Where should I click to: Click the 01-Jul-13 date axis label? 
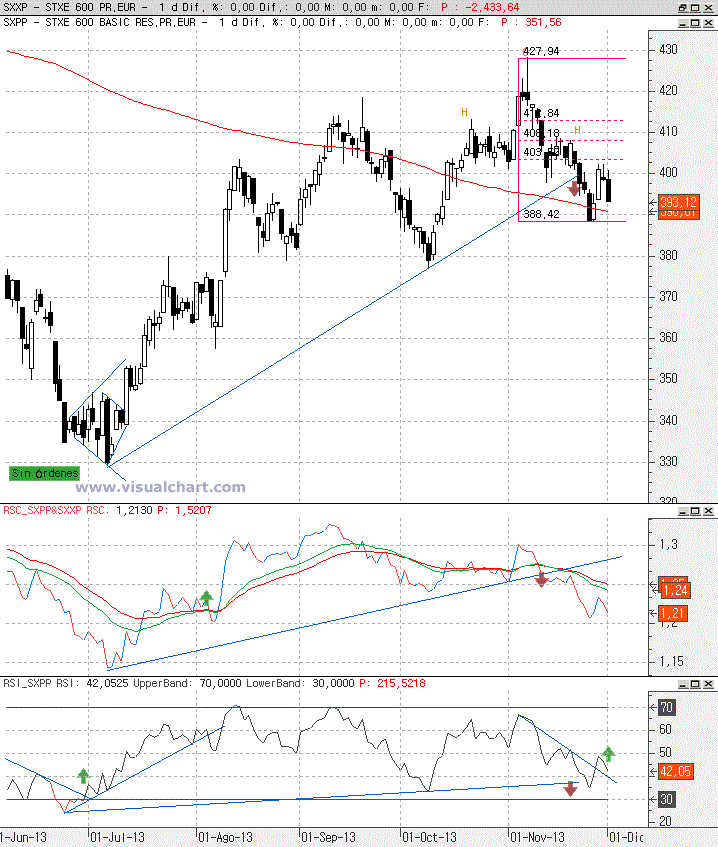point(117,838)
